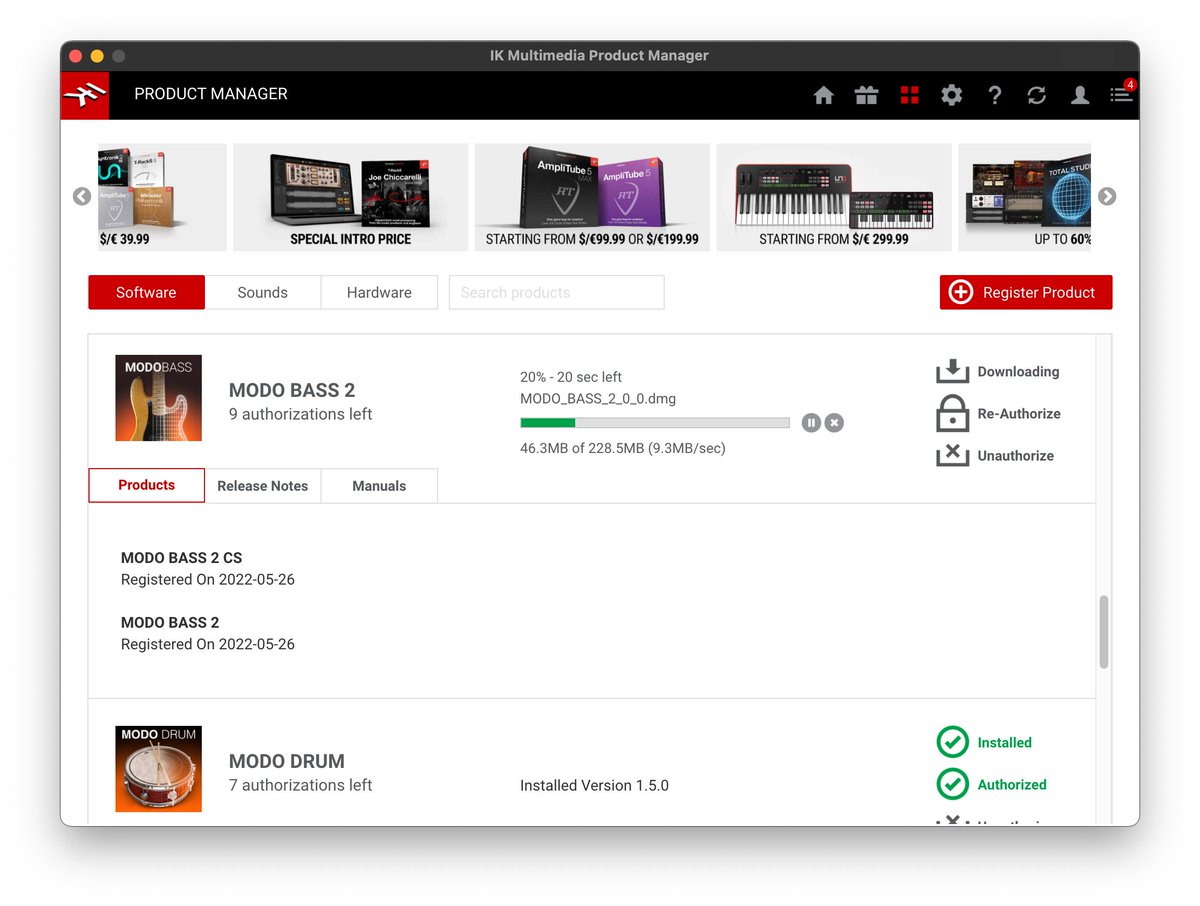Click the MODO BASS 2 CS entry

pyautogui.click(x=181, y=558)
